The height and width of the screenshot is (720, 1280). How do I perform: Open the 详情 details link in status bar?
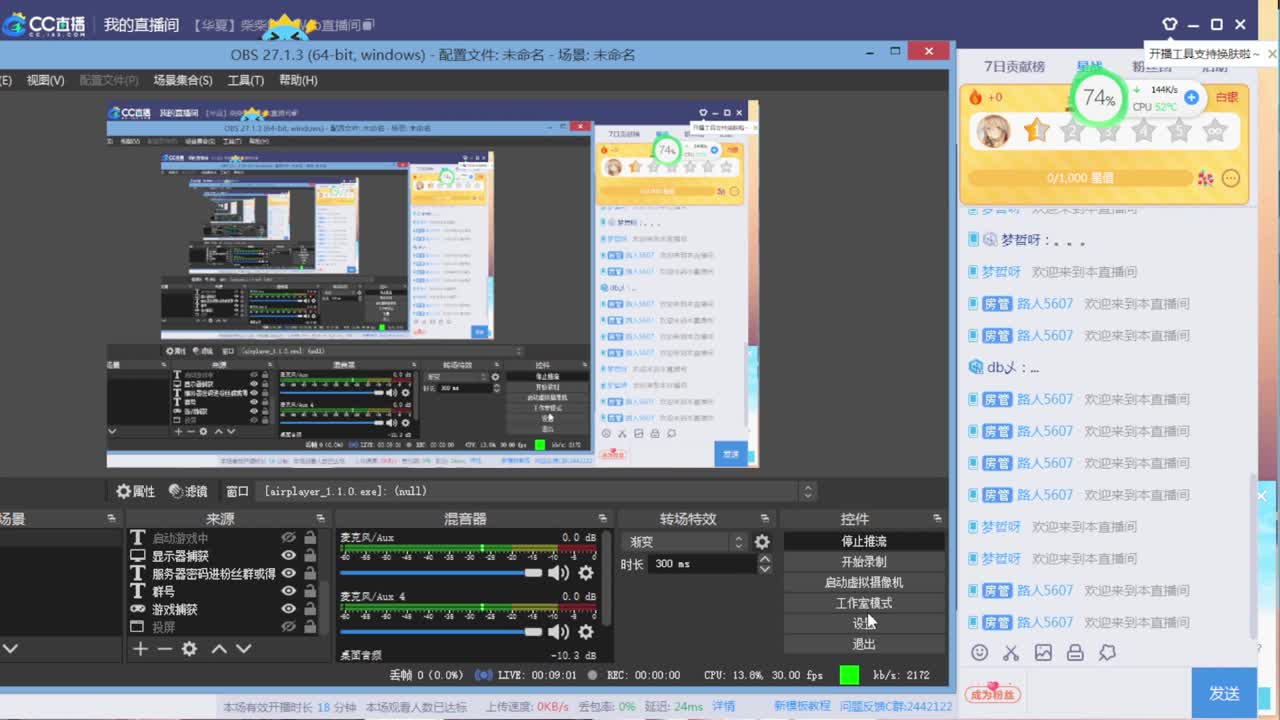point(724,706)
